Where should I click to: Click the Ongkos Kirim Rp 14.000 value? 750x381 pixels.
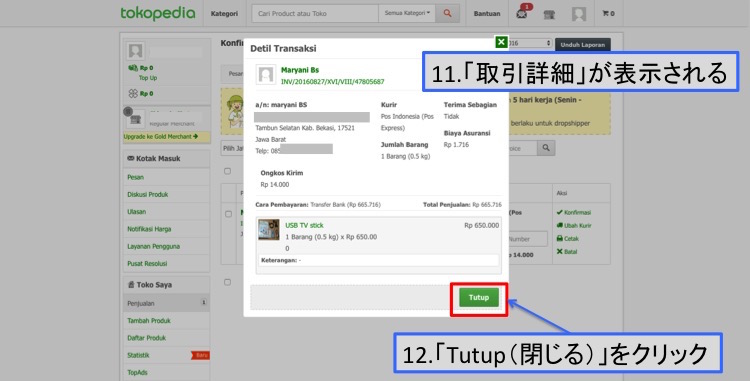275,185
